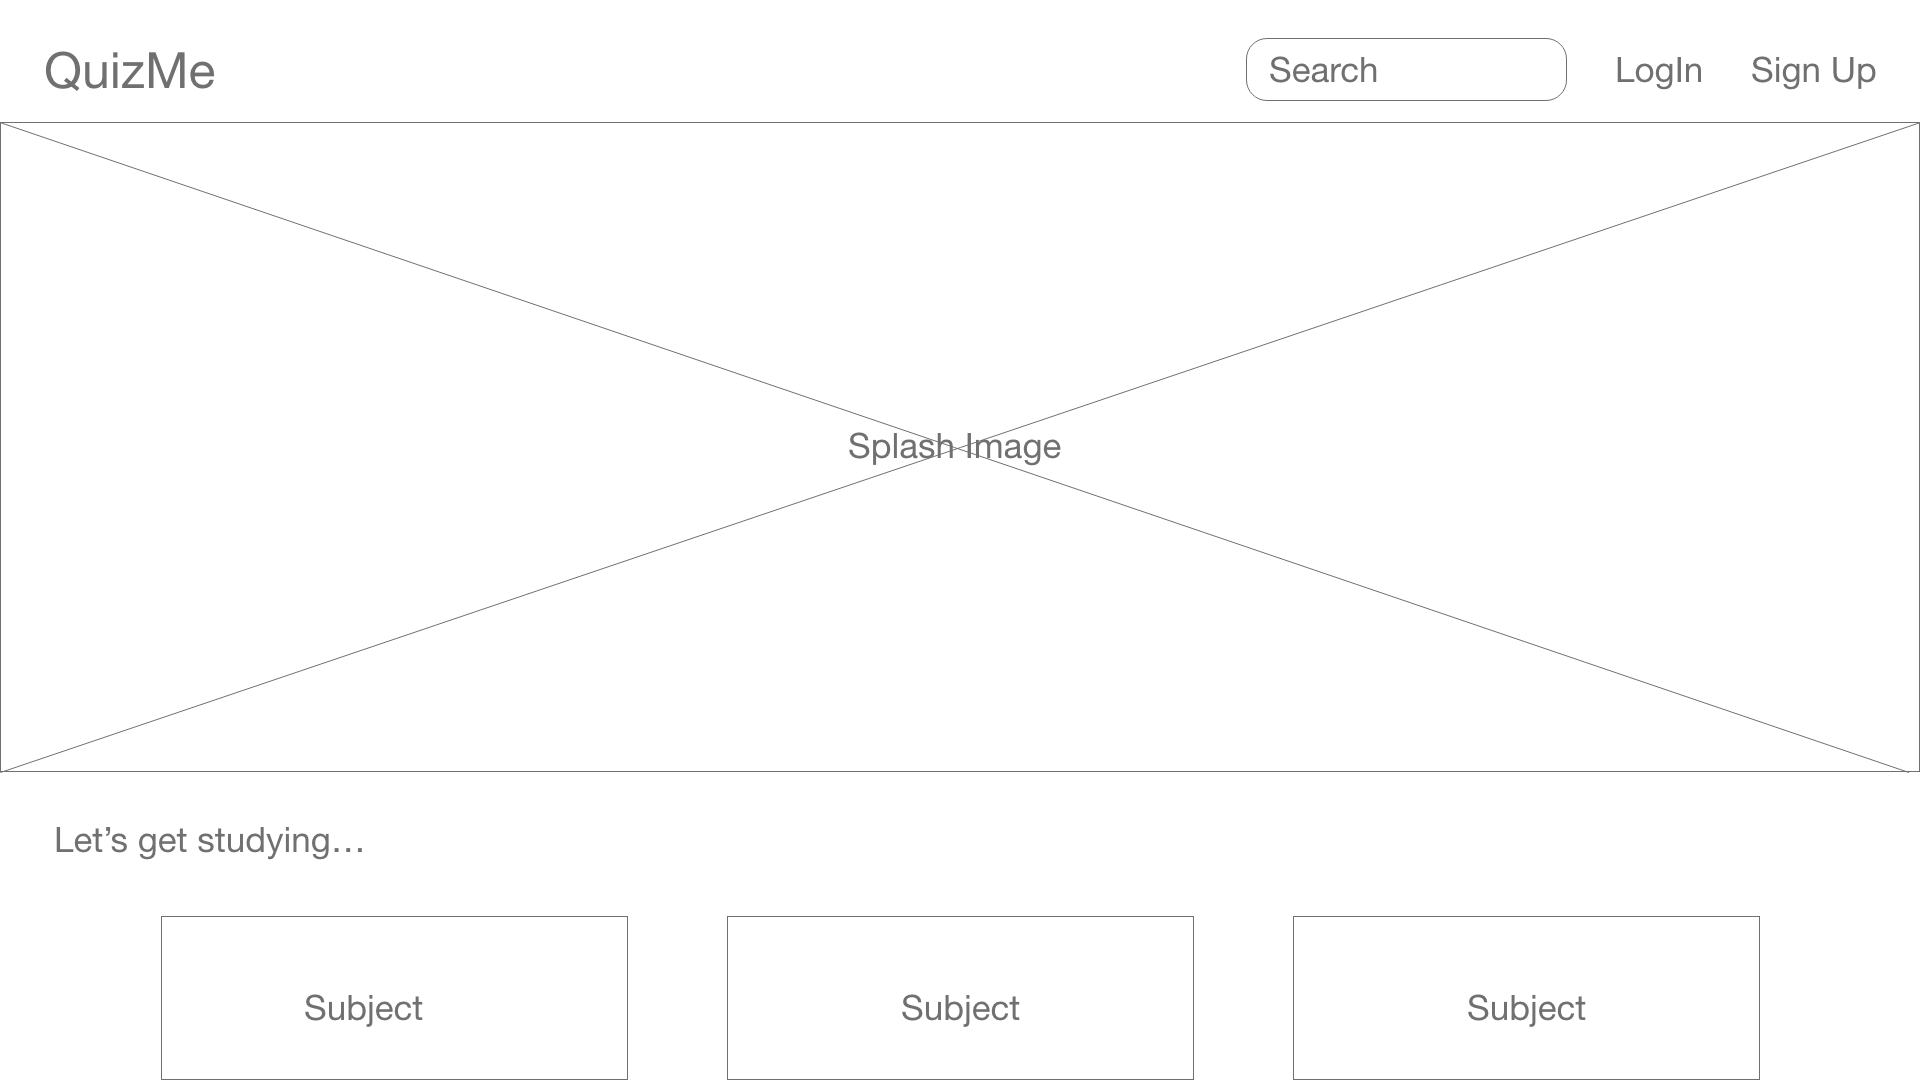This screenshot has width=1920, height=1080.
Task: Select the rightmost Subject card
Action: tap(1526, 998)
